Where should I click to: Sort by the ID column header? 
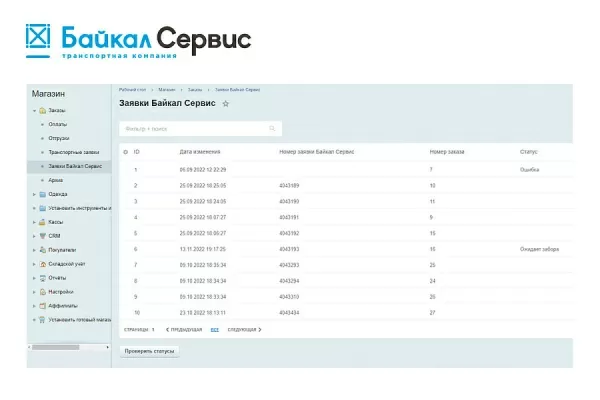point(137,152)
